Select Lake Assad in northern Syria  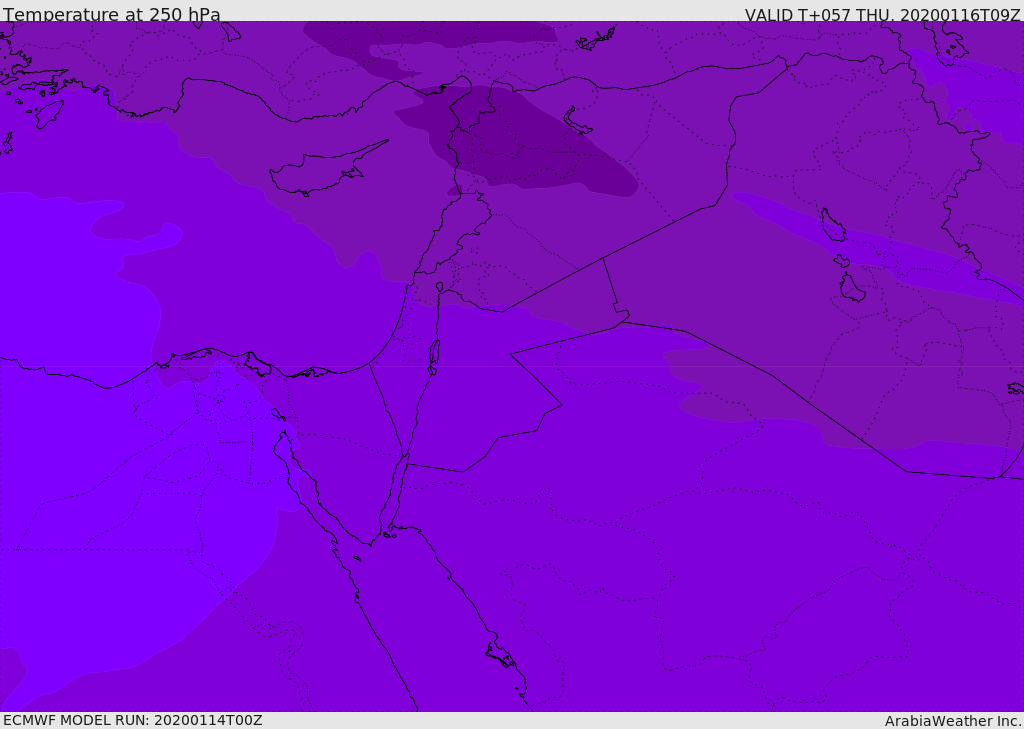(x=577, y=121)
